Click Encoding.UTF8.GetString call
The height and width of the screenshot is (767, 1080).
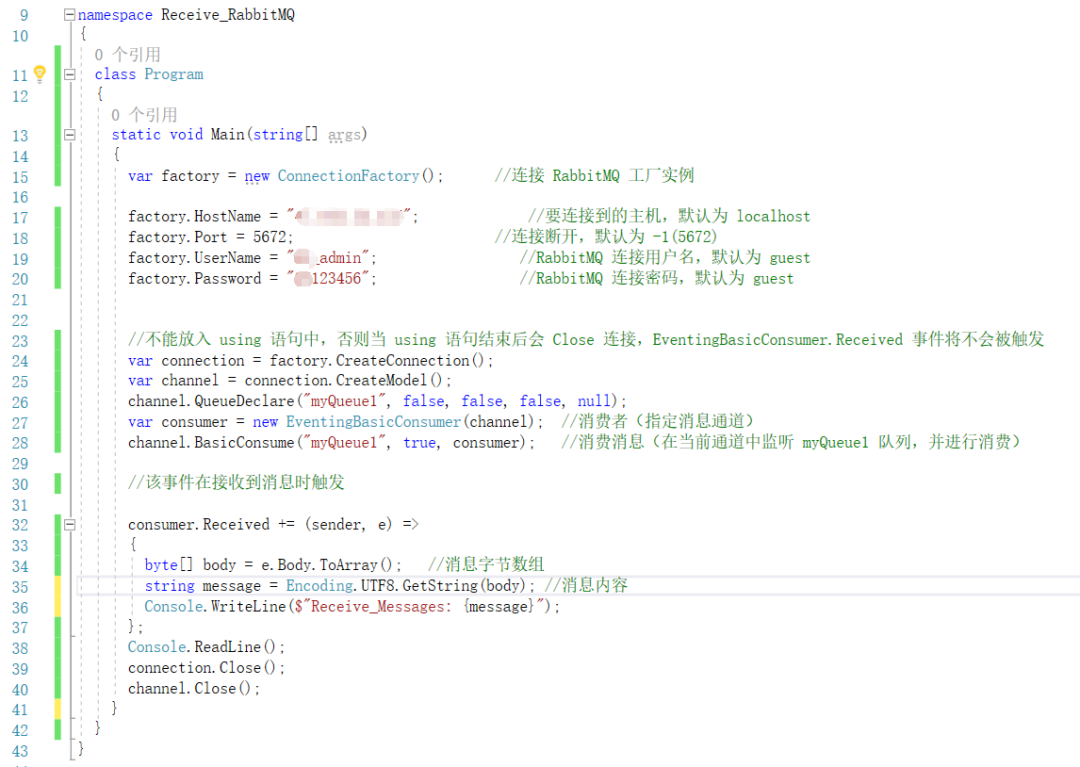[x=406, y=586]
